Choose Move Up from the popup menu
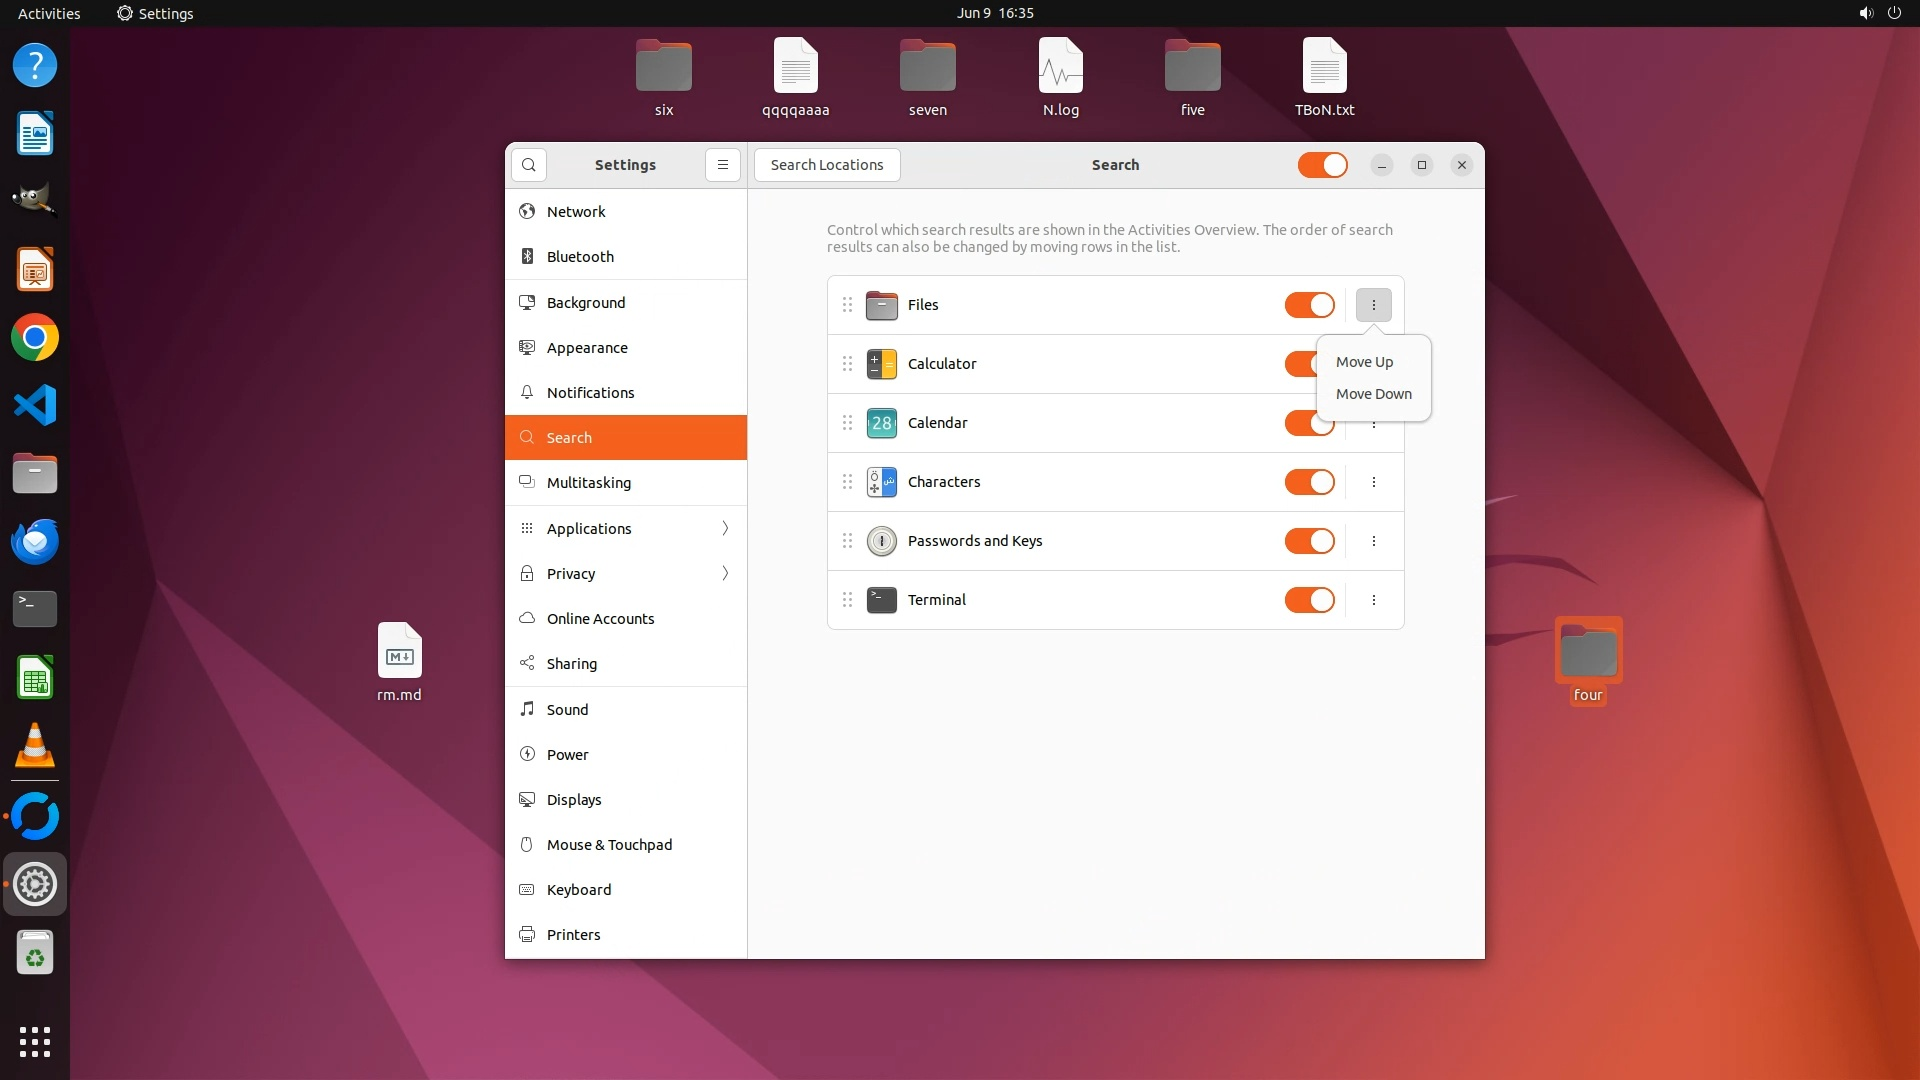Screen dimensions: 1920x1080 click(x=1364, y=362)
